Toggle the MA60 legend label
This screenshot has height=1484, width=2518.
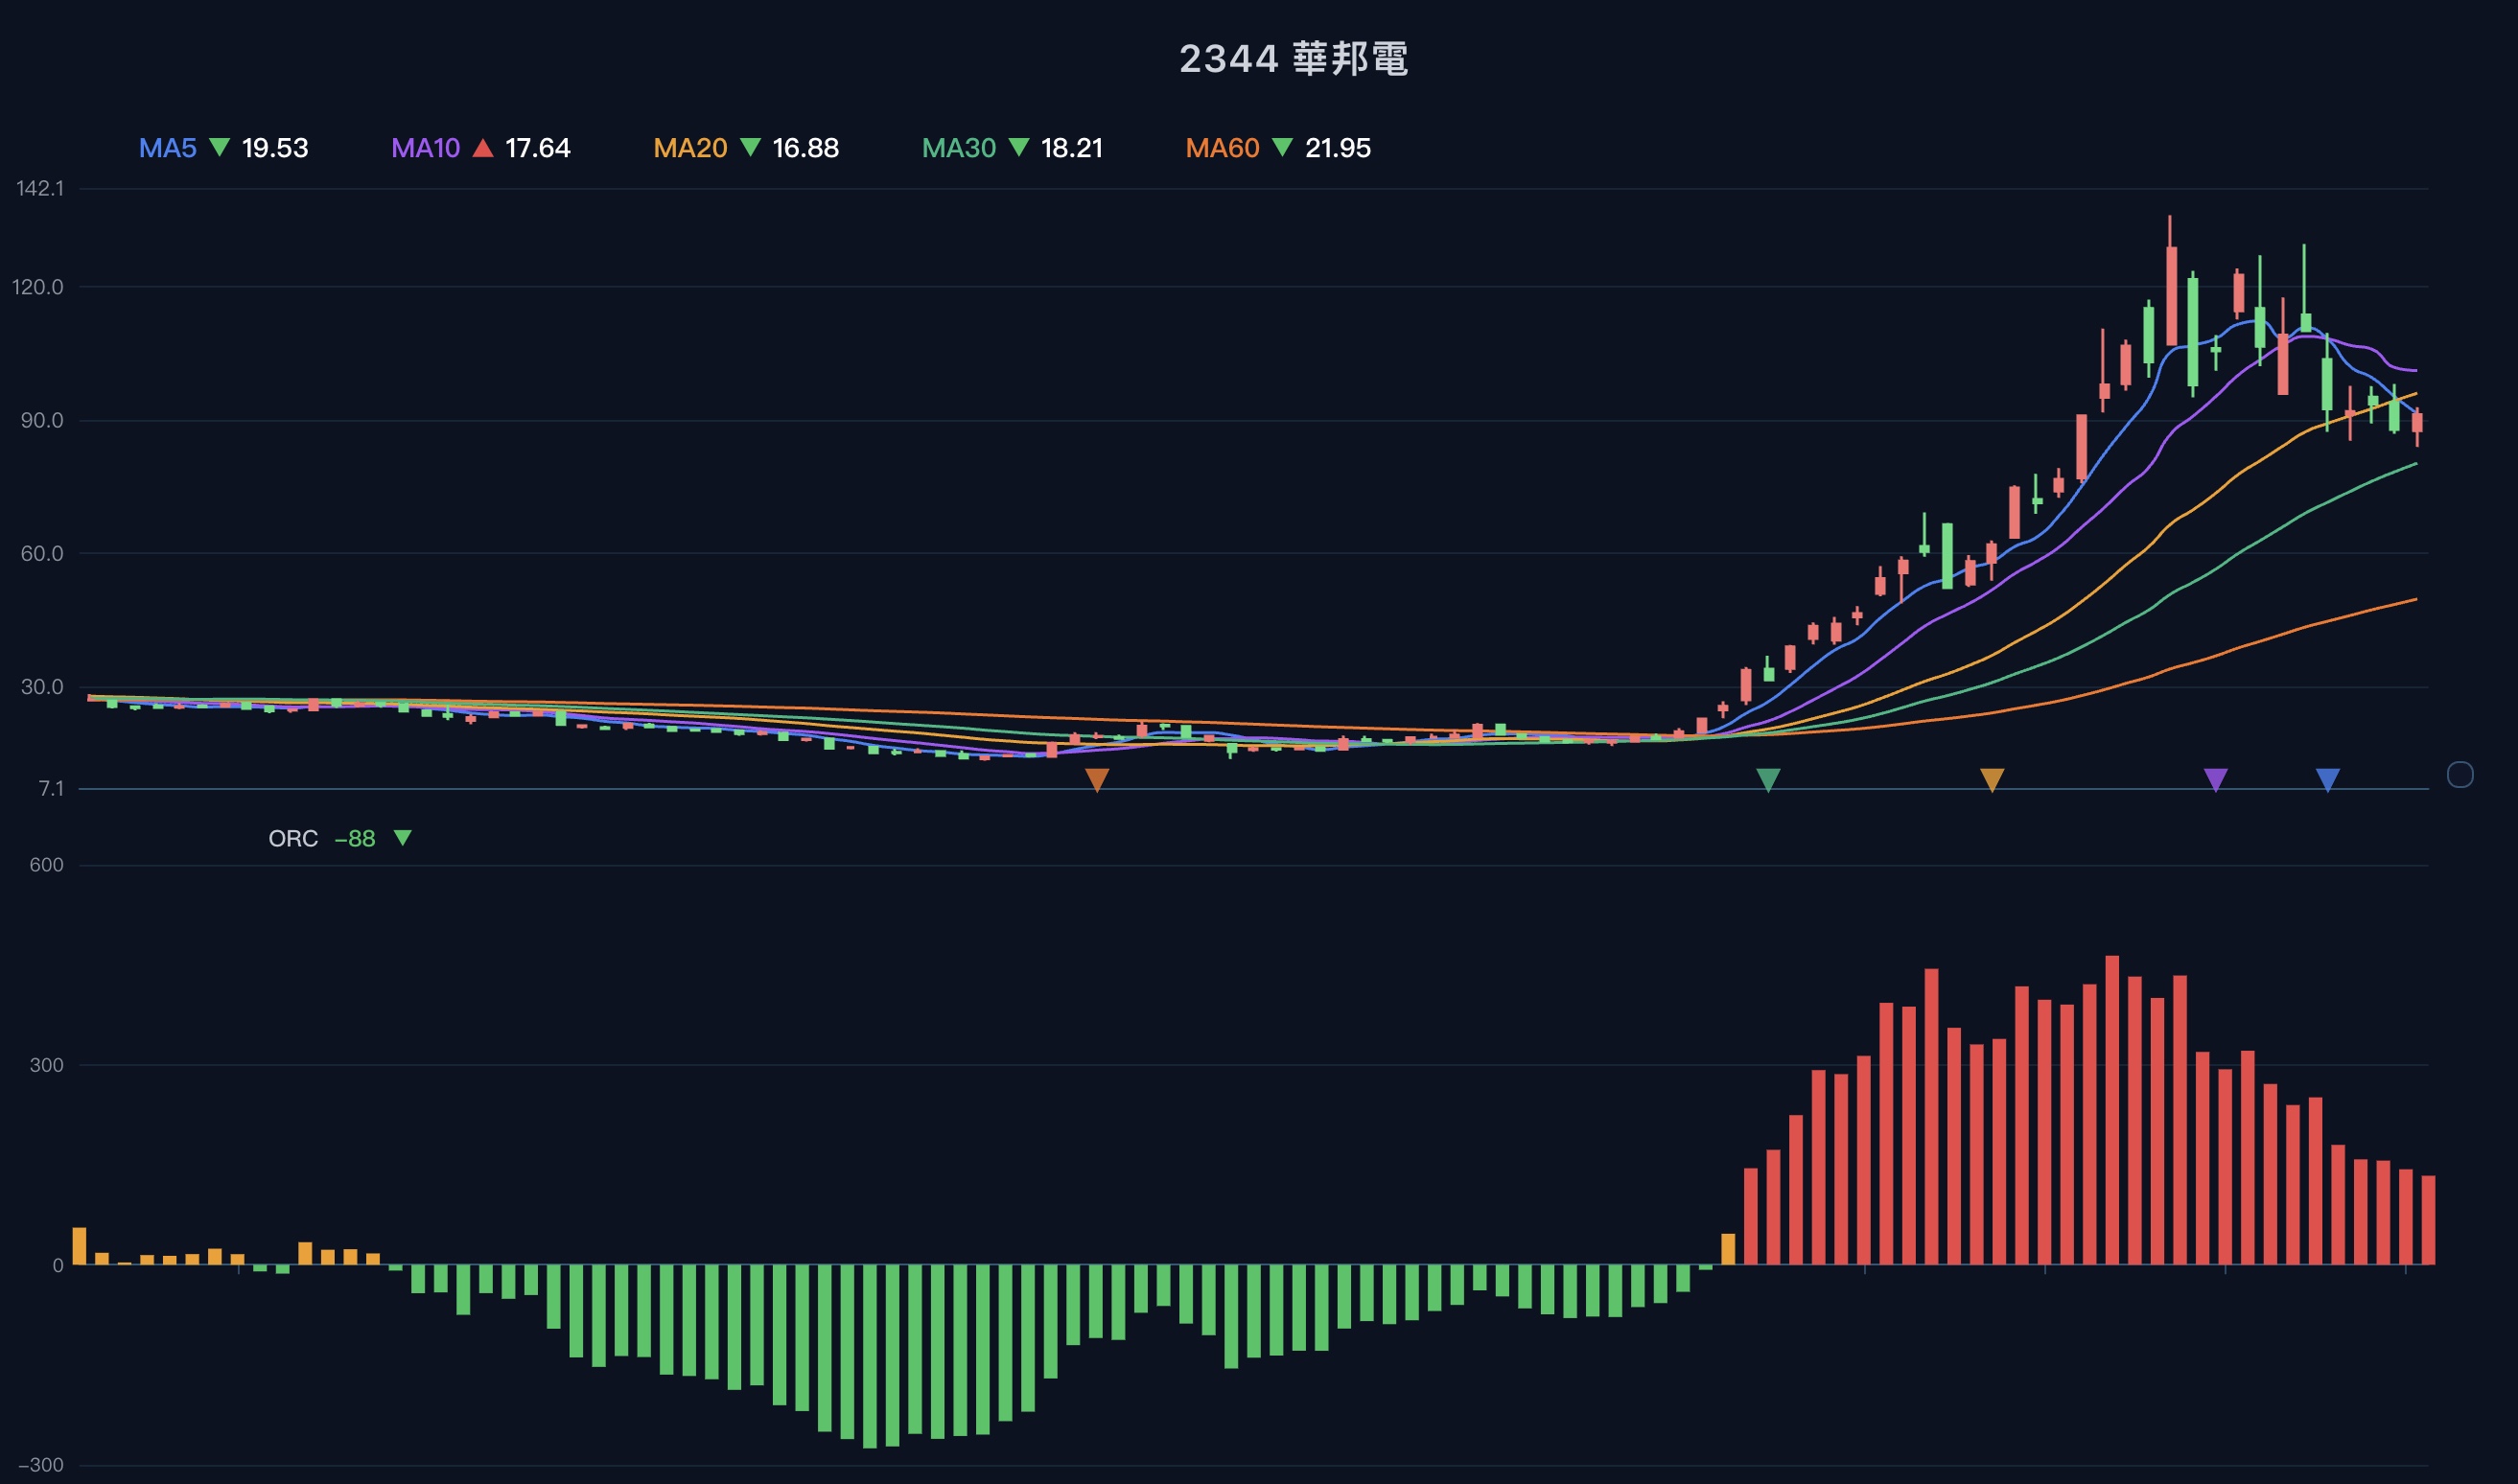[1222, 148]
